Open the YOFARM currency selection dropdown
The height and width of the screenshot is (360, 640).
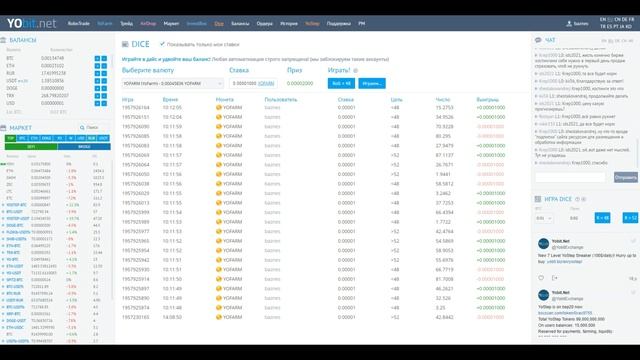click(x=173, y=83)
